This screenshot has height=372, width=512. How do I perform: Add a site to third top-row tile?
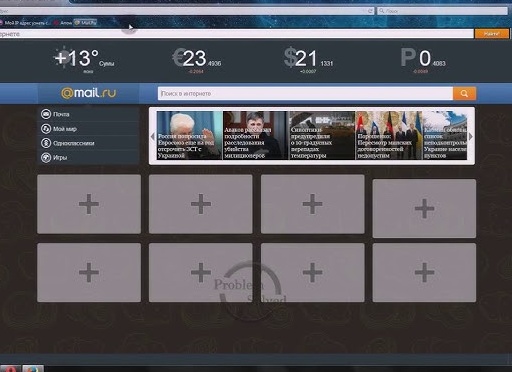point(313,204)
